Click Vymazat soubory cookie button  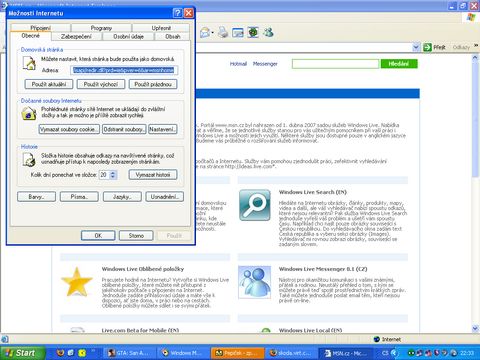pos(69,129)
